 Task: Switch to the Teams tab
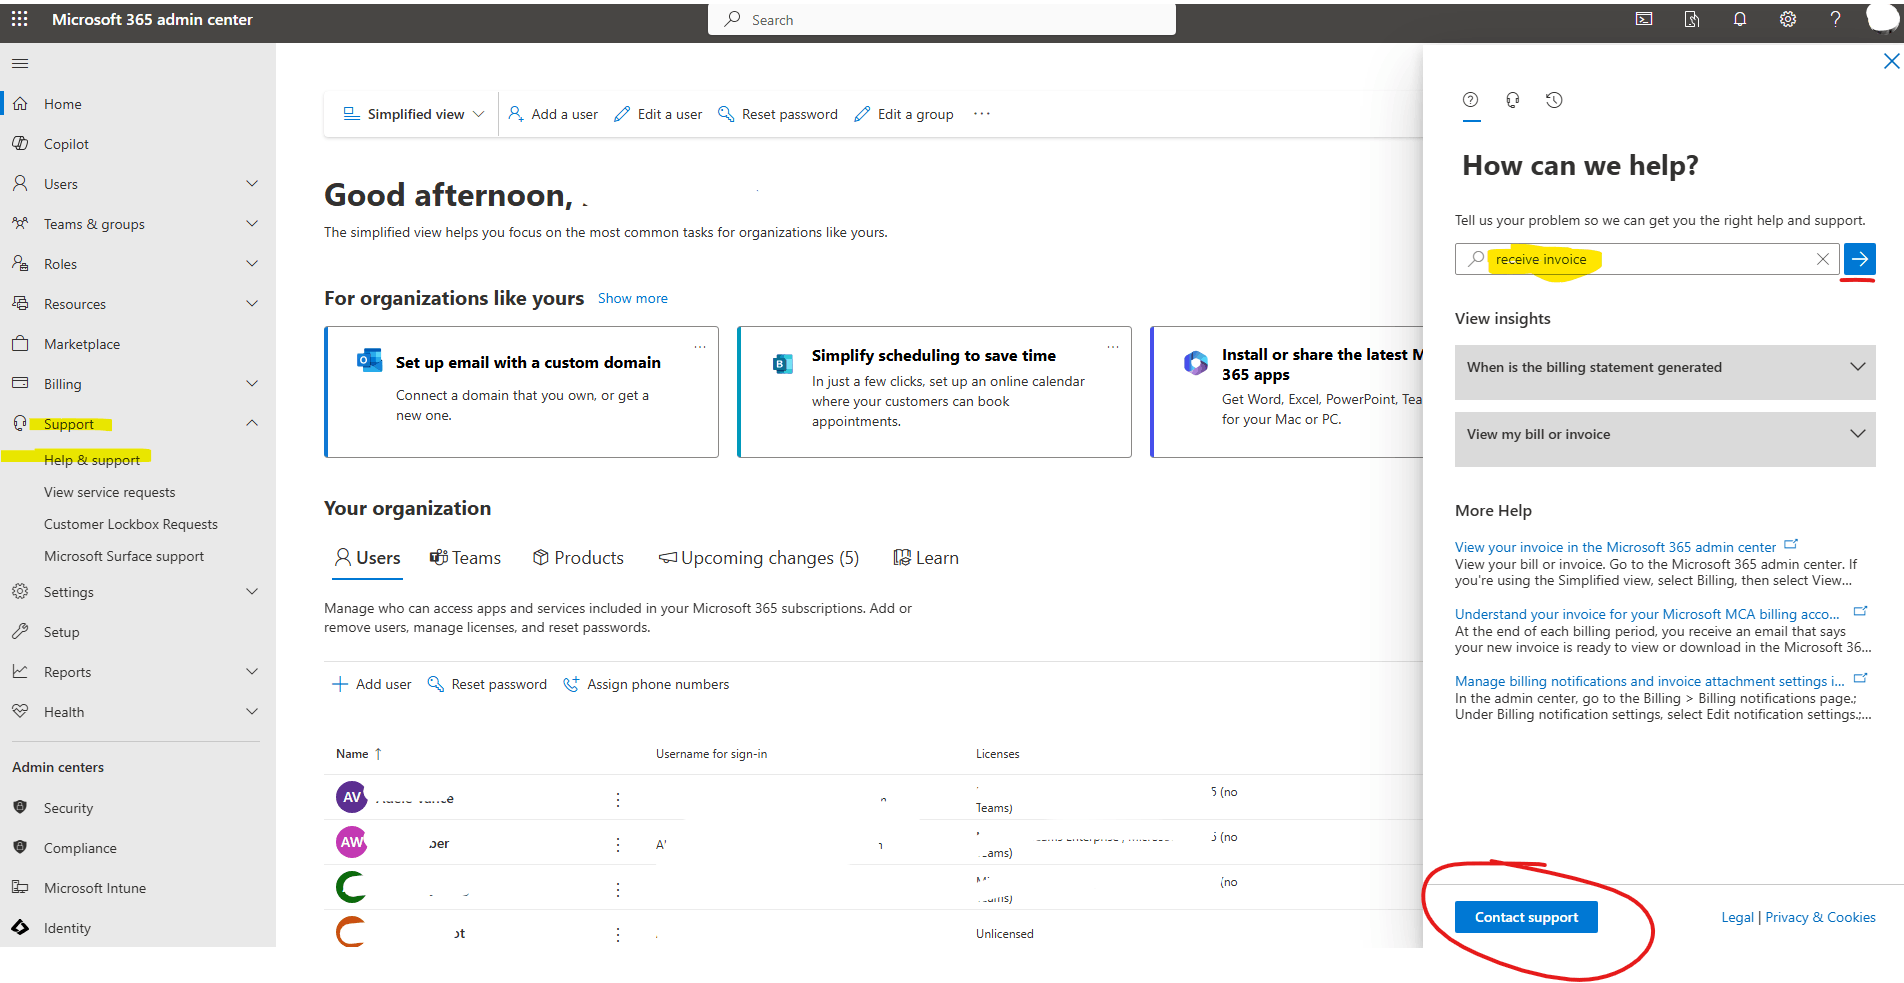click(465, 557)
